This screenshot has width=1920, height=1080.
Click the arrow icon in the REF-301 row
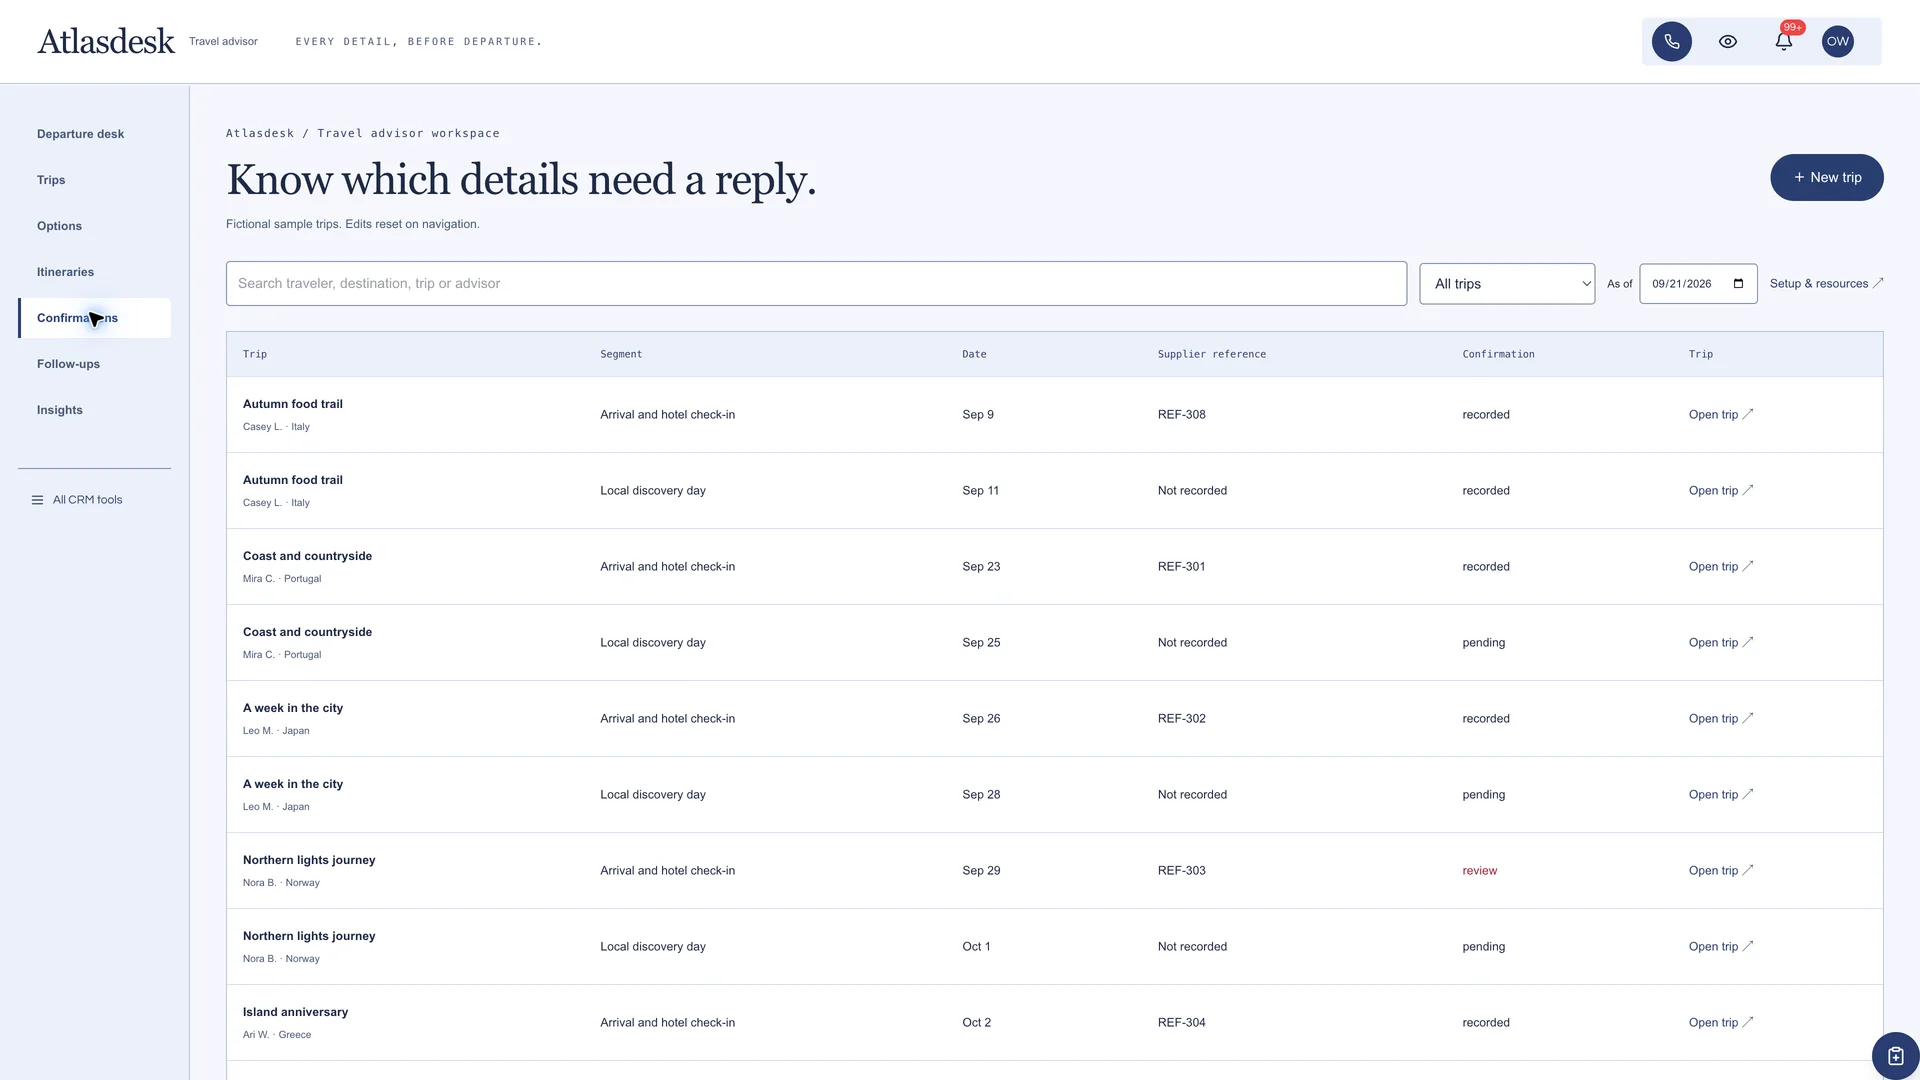click(x=1748, y=566)
